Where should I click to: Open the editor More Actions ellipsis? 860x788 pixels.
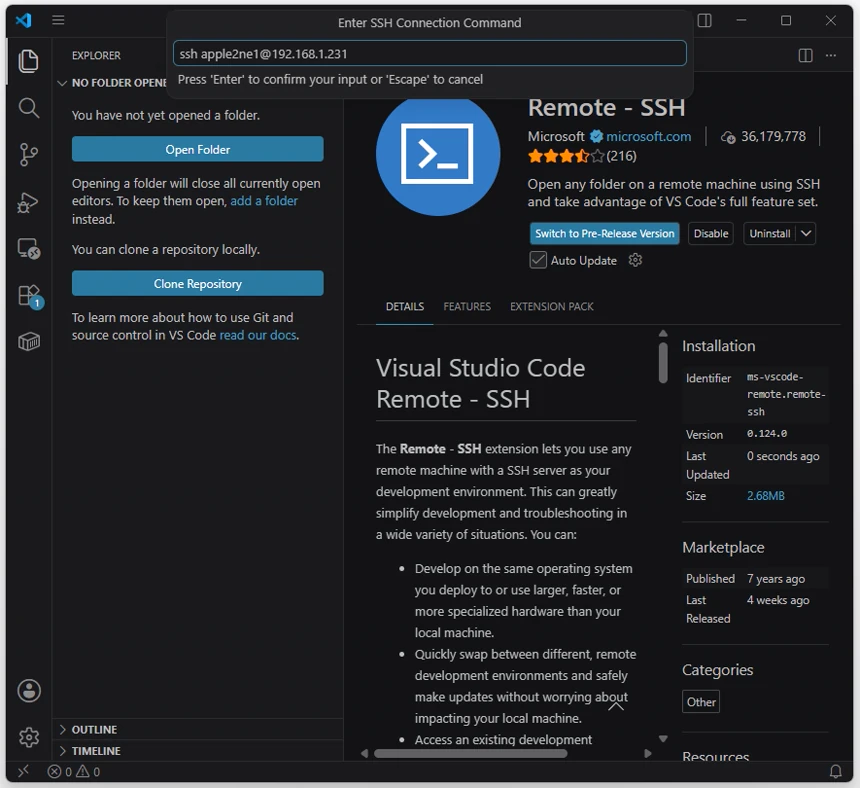click(x=831, y=55)
